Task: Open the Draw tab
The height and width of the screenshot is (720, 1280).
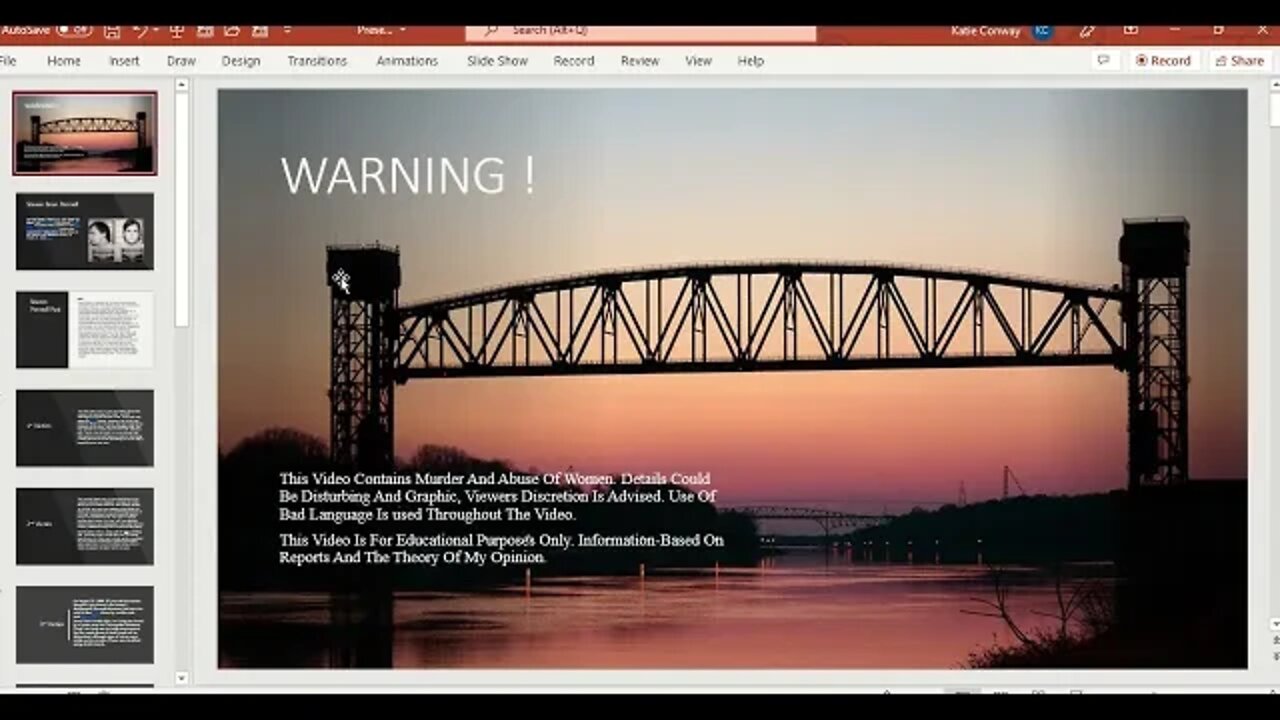Action: click(181, 61)
